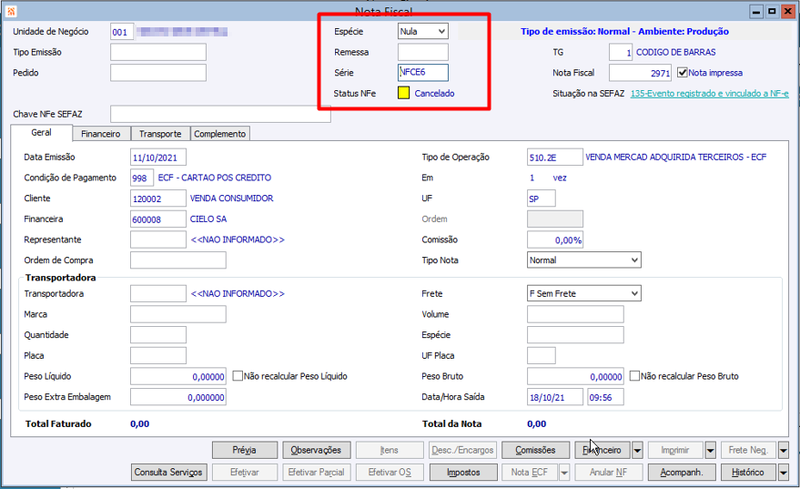Click the Cliente field 120002
800x489 pixels.
point(158,199)
